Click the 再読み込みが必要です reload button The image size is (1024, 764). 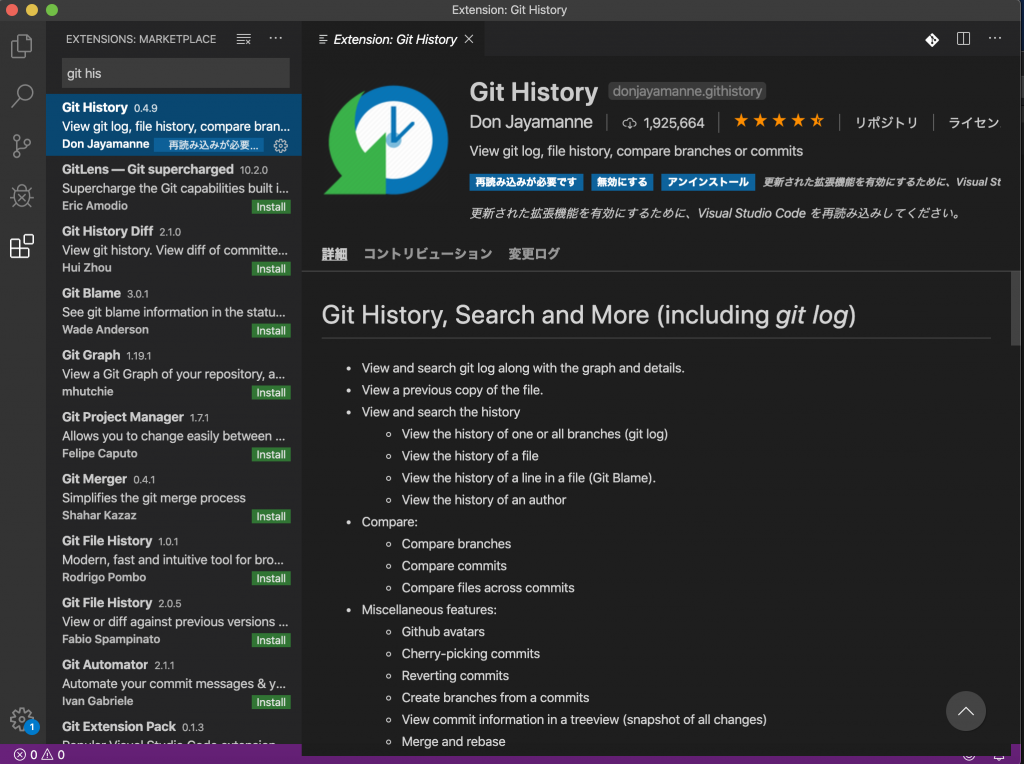pos(526,182)
